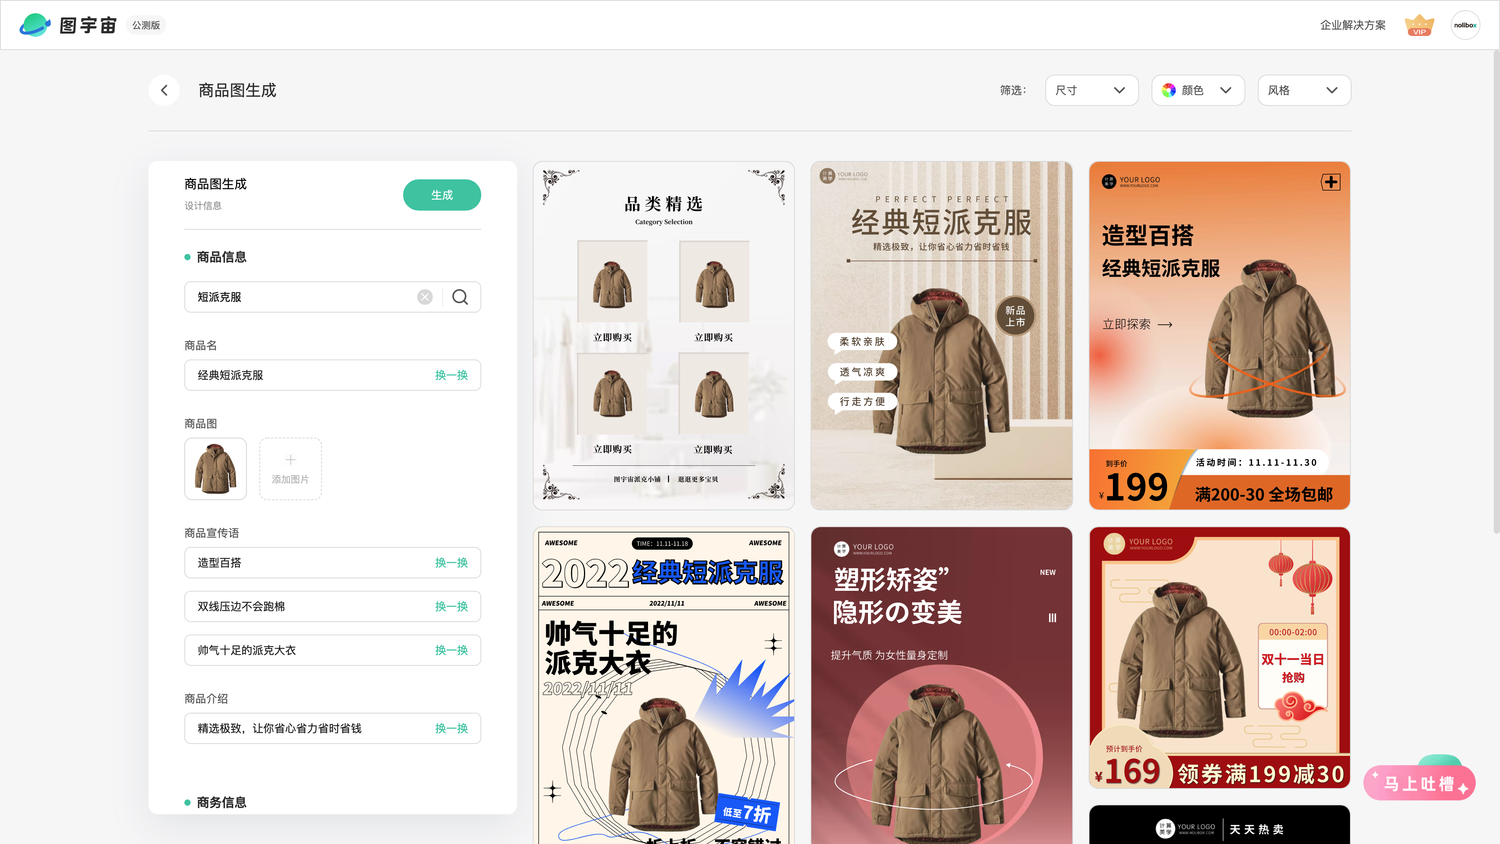This screenshot has width=1500, height=844.
Task: Click the 商品信息 section heading
Action: (x=221, y=257)
